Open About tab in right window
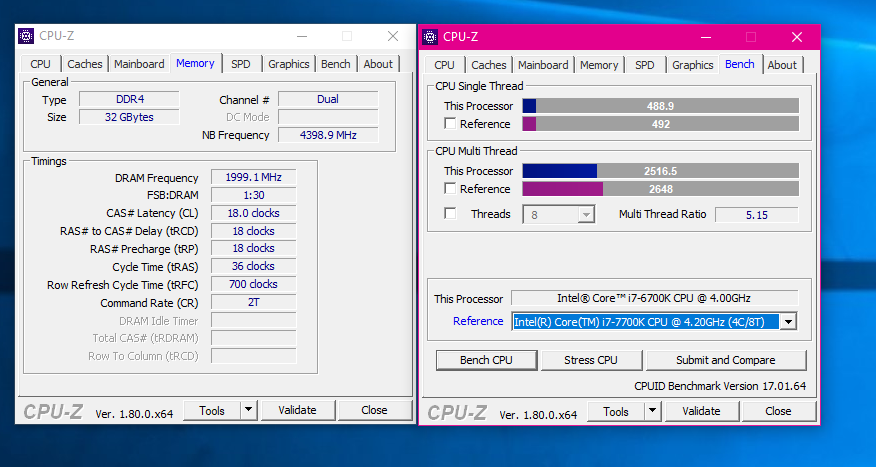876x467 pixels. tap(782, 65)
